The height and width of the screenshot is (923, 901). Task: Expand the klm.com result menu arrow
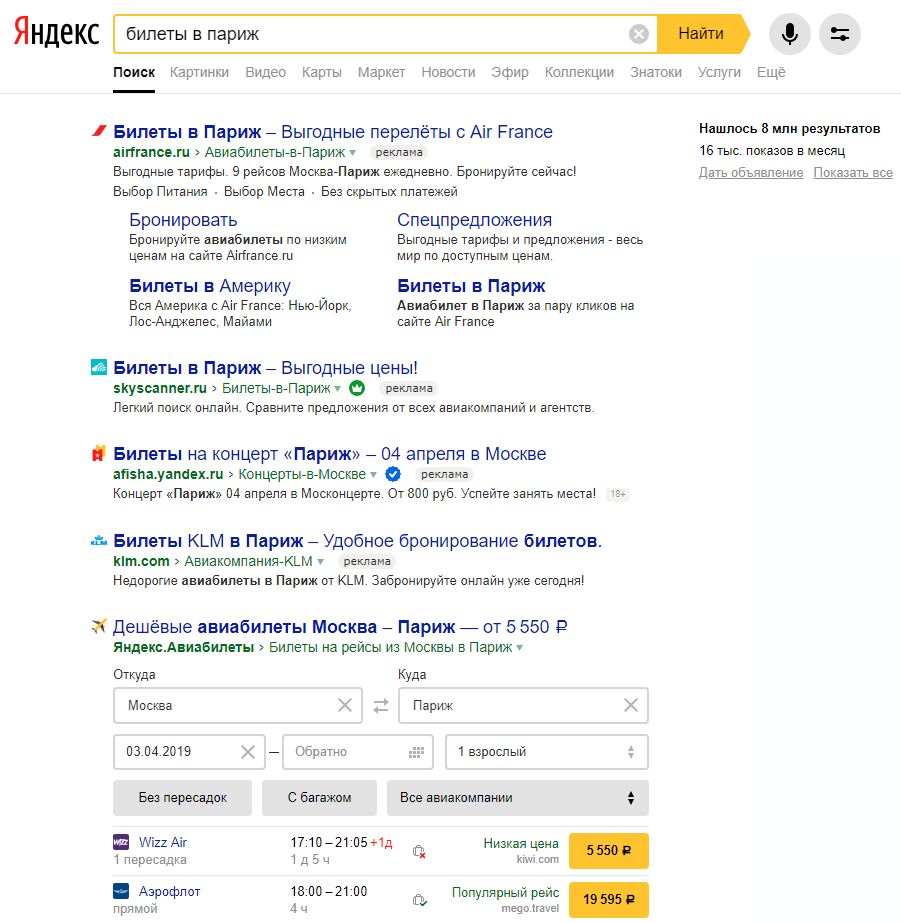(x=320, y=562)
